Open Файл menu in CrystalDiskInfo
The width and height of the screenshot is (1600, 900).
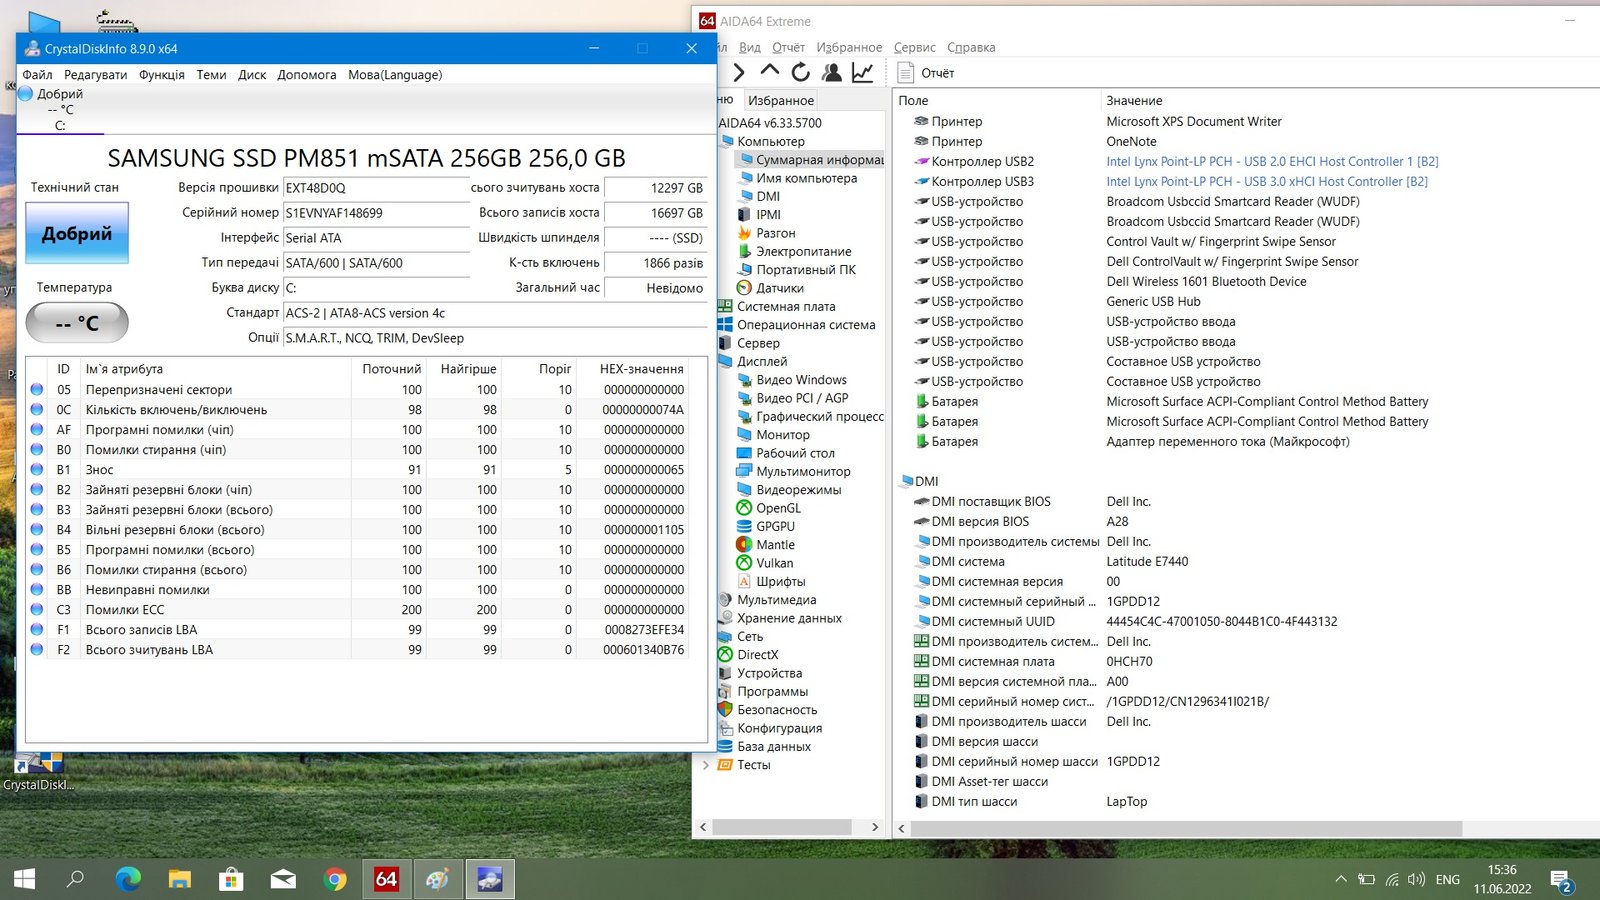click(x=37, y=75)
